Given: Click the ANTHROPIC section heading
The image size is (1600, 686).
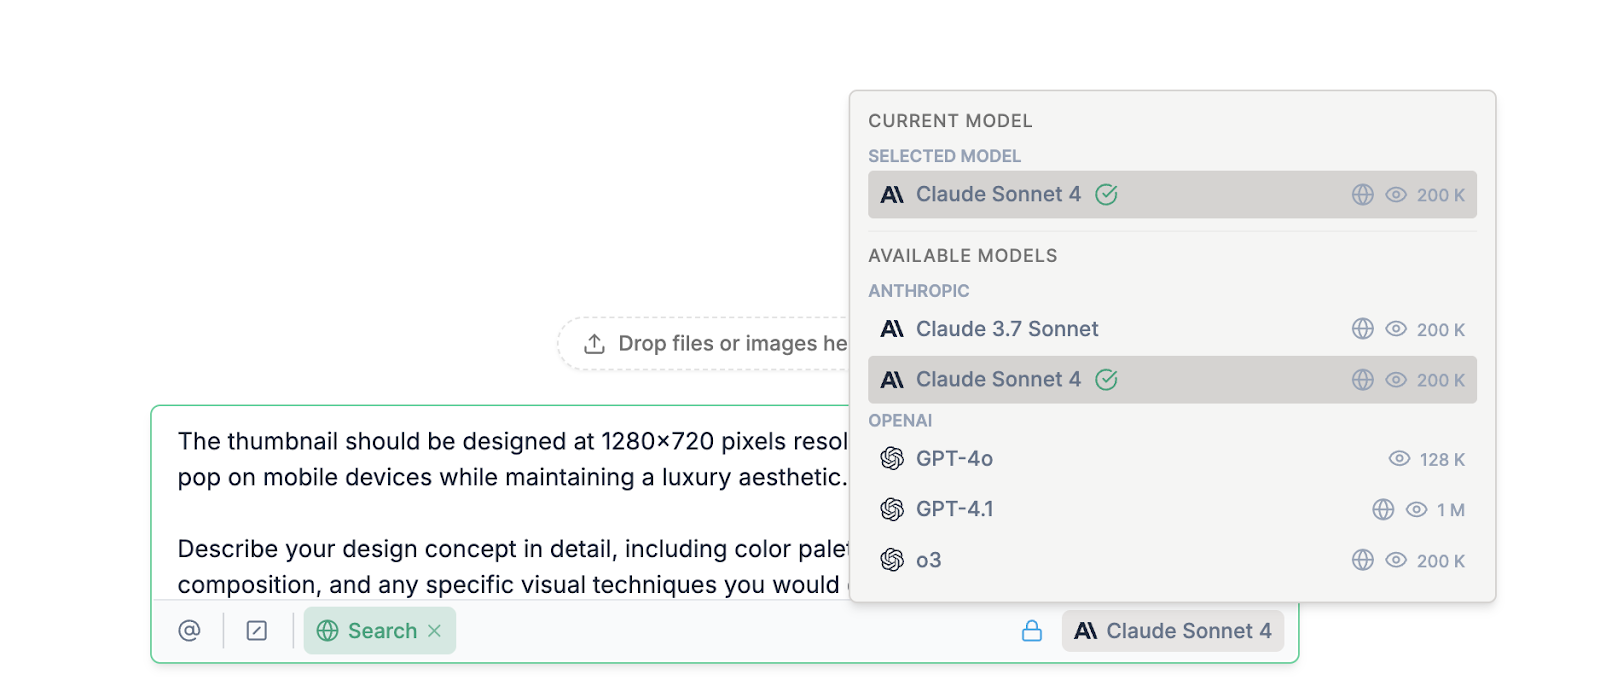Looking at the screenshot, I should click(x=919, y=291).
